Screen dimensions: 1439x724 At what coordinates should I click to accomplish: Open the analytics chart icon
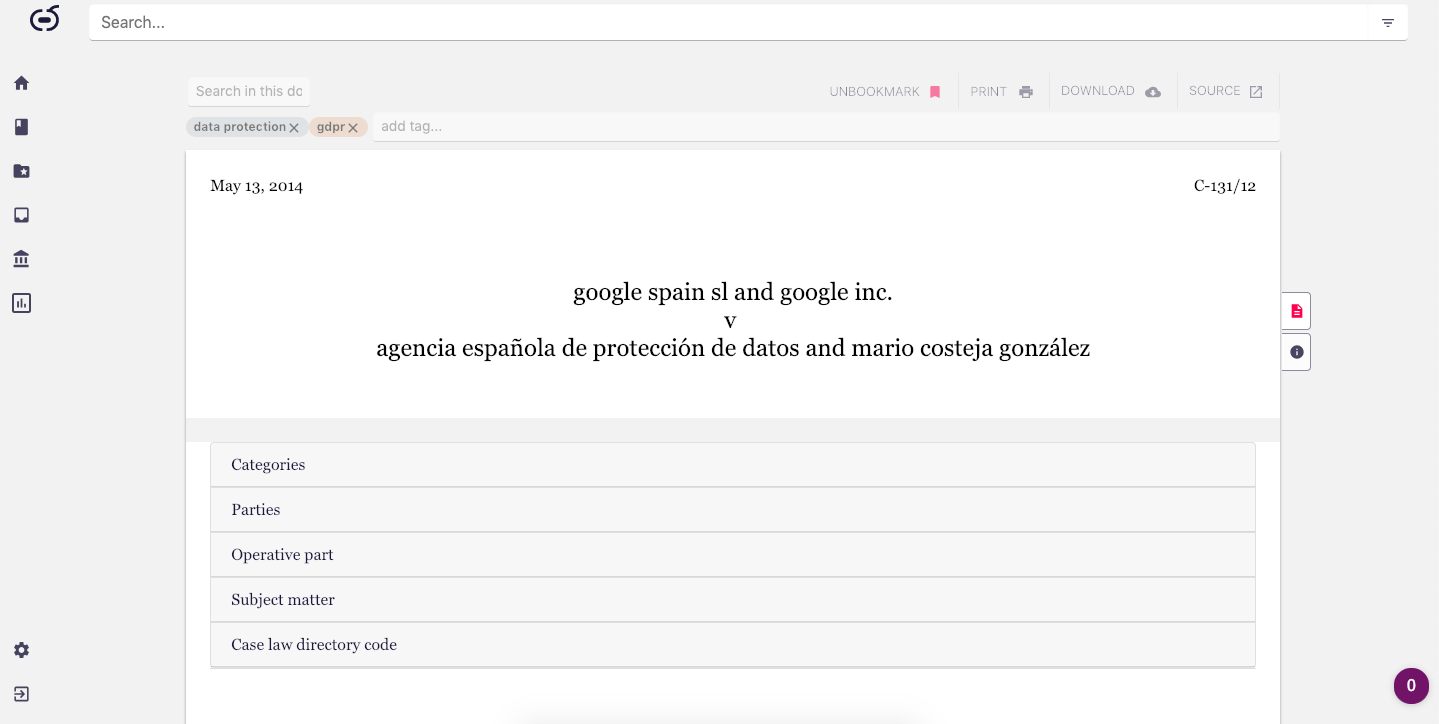(21, 303)
